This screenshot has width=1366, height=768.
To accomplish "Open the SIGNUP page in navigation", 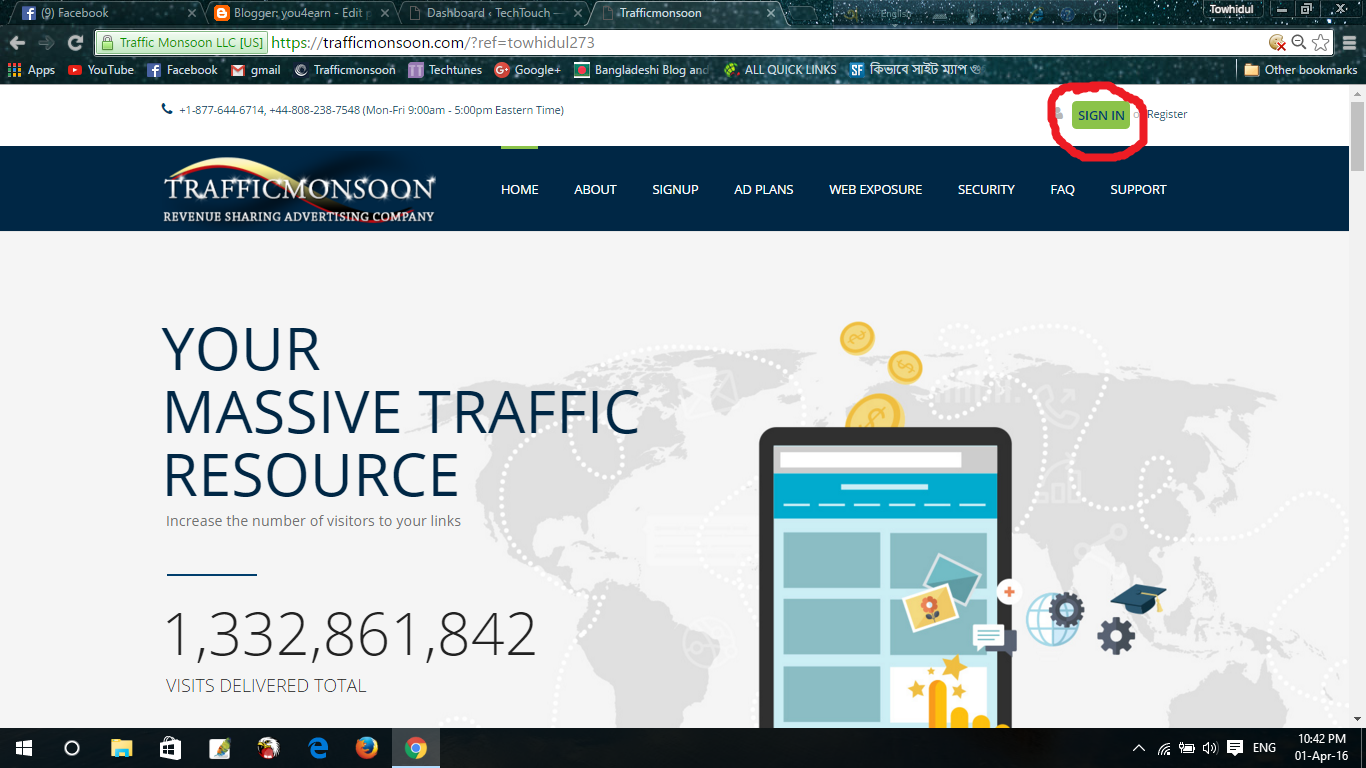I will [x=675, y=189].
